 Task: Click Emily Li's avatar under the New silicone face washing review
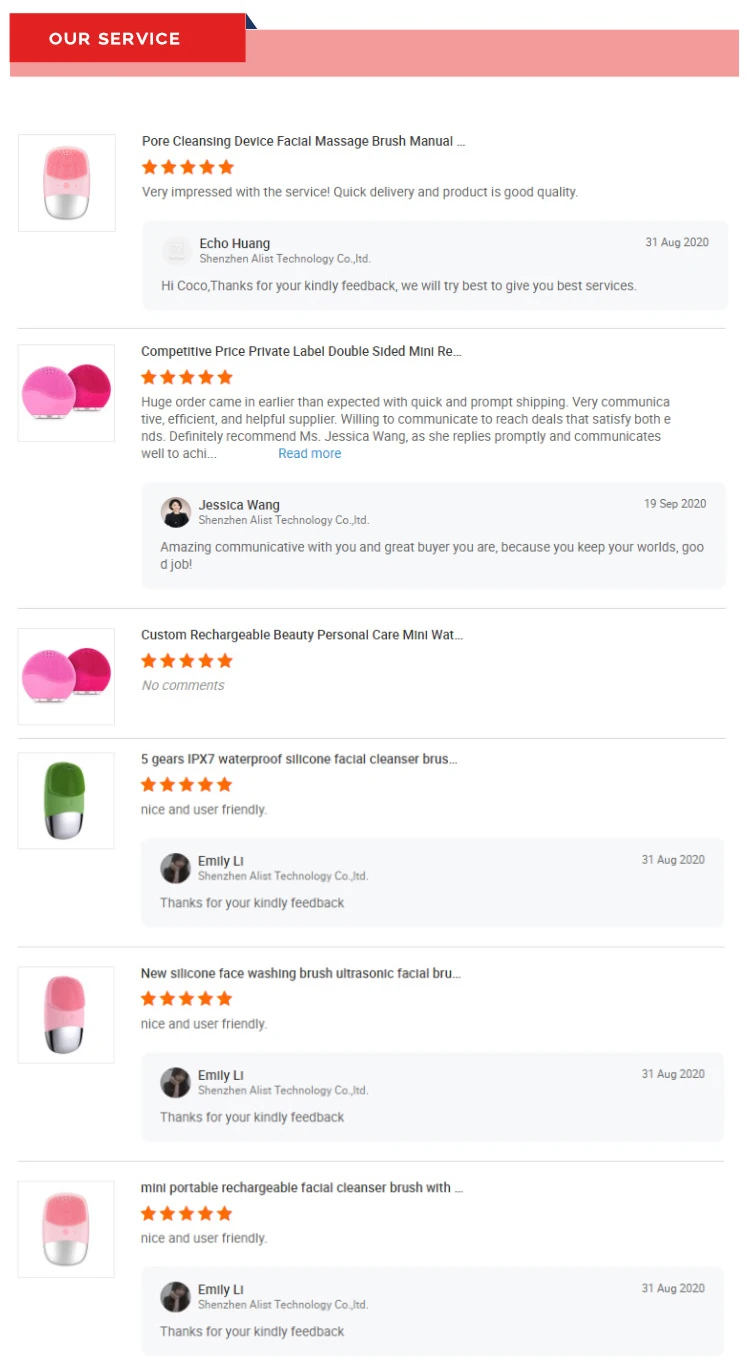pyautogui.click(x=176, y=1082)
